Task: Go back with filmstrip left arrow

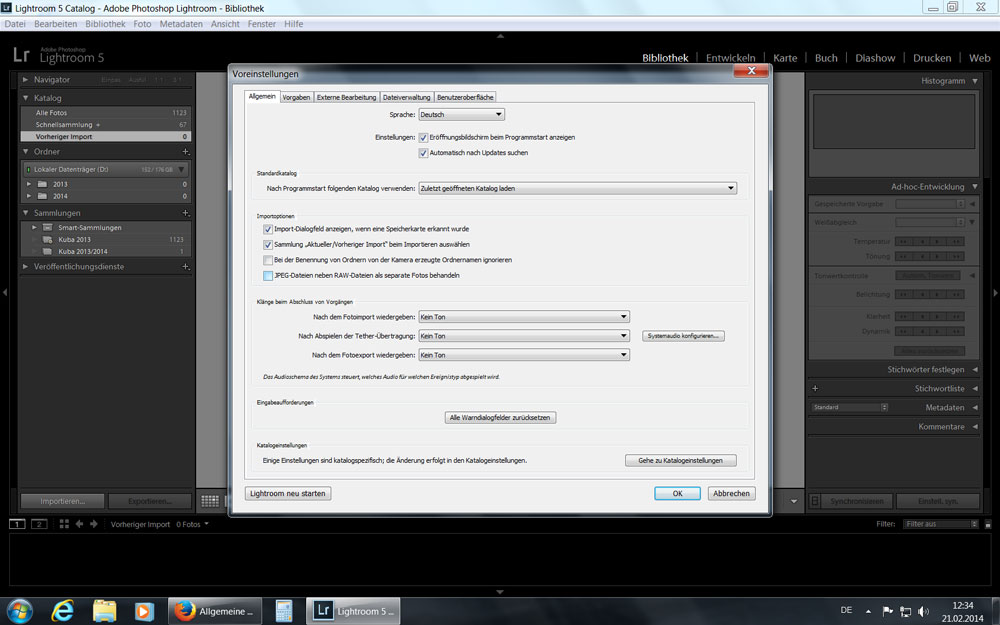Action: (79, 524)
